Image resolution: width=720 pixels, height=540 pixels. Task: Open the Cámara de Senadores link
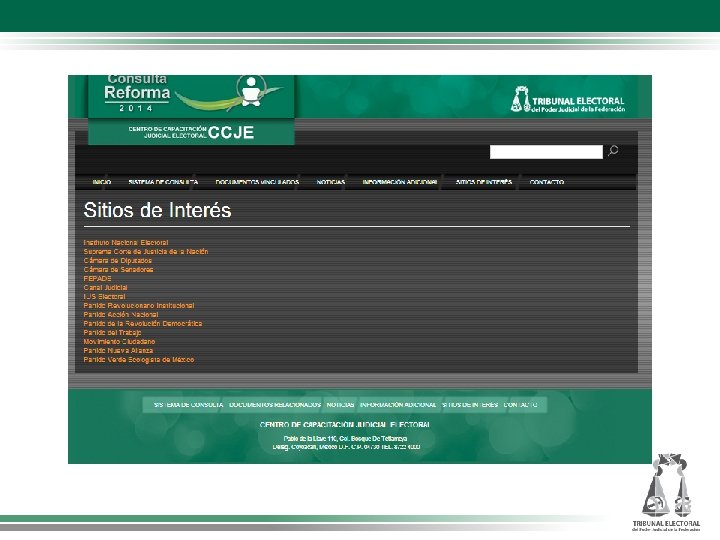pos(118,270)
